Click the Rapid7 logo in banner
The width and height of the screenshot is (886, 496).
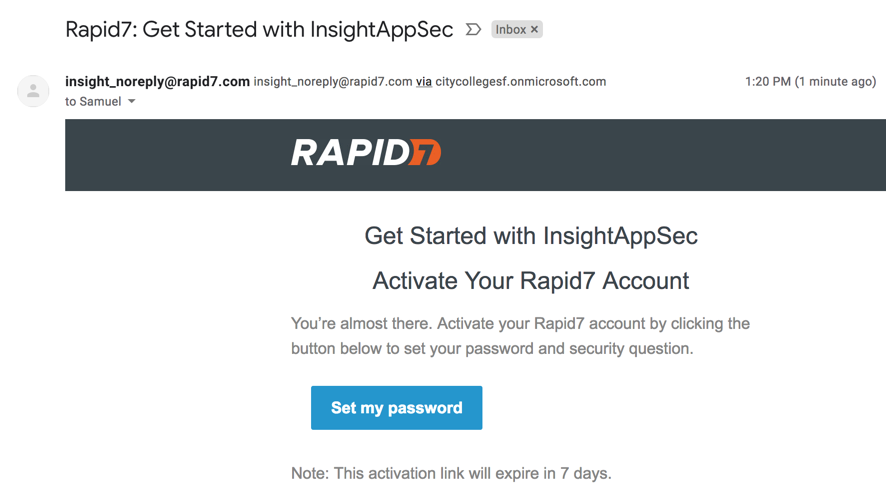[366, 153]
